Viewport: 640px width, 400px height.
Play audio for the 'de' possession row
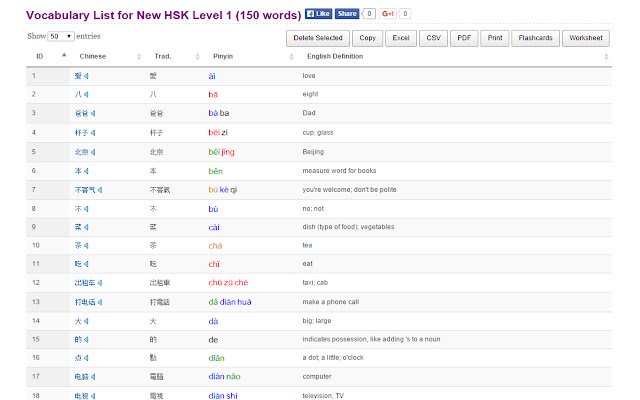click(86, 340)
